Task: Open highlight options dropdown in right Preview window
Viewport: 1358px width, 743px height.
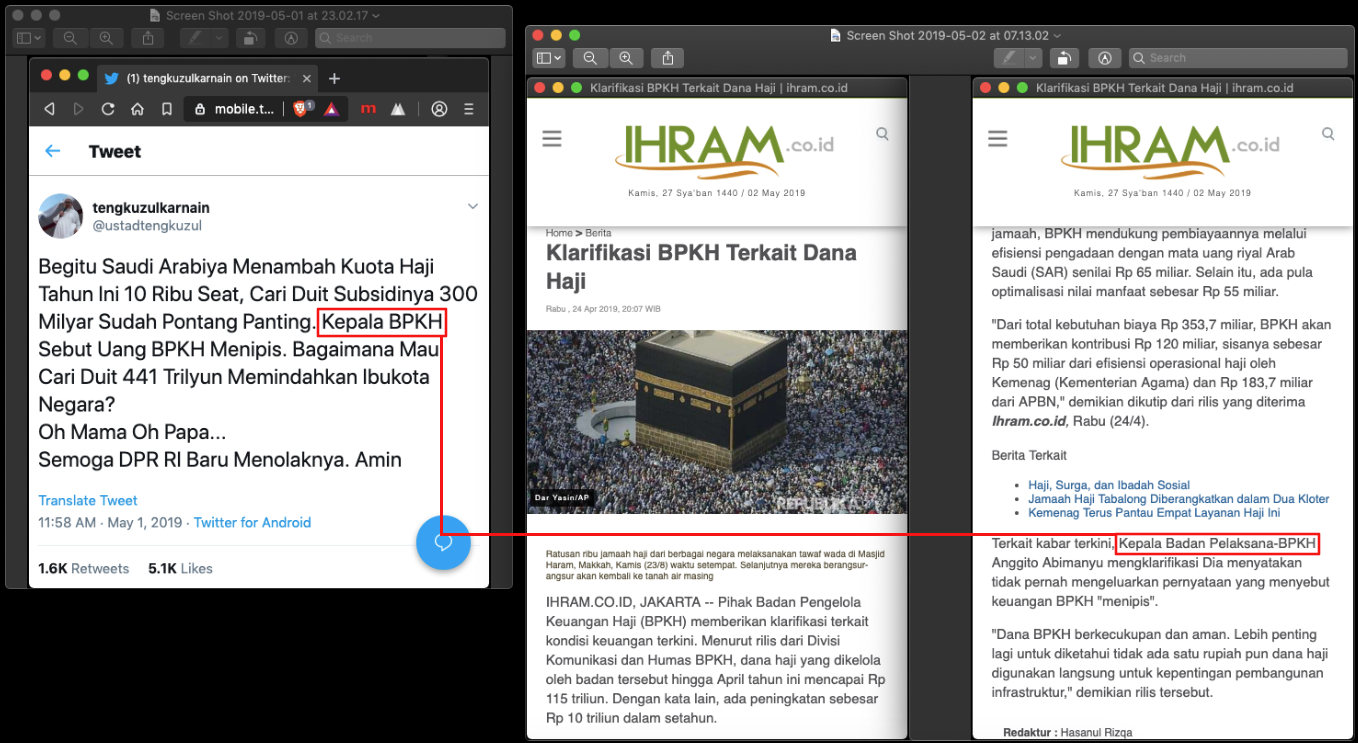Action: [1033, 58]
